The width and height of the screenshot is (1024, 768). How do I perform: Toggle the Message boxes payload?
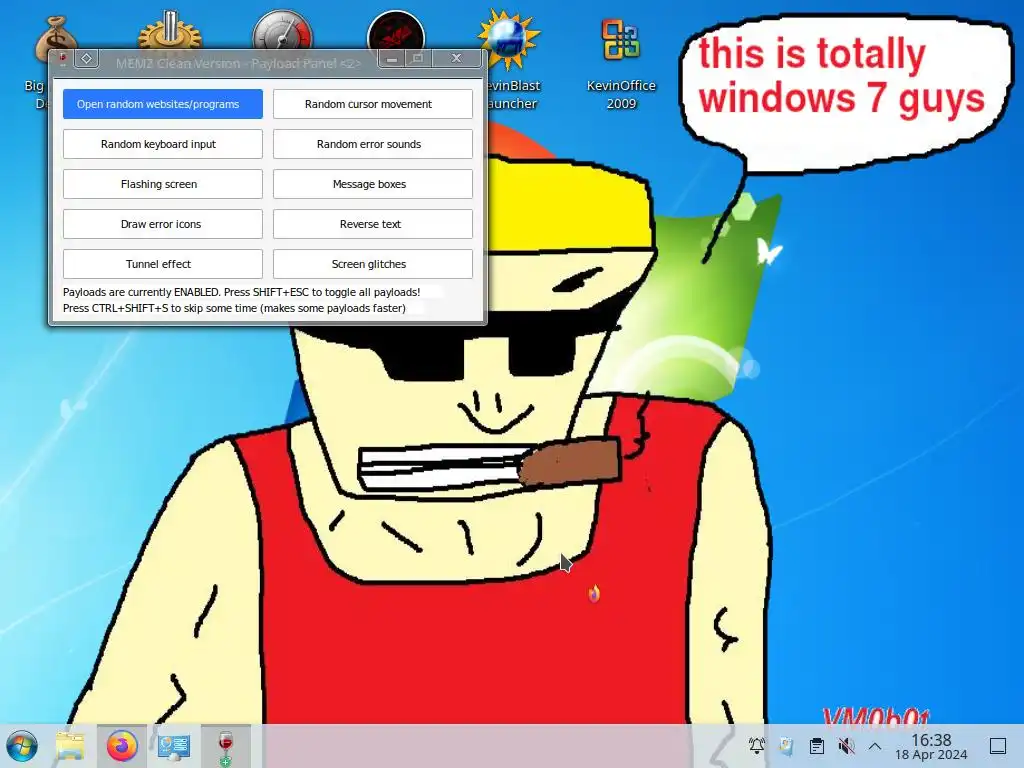click(372, 184)
